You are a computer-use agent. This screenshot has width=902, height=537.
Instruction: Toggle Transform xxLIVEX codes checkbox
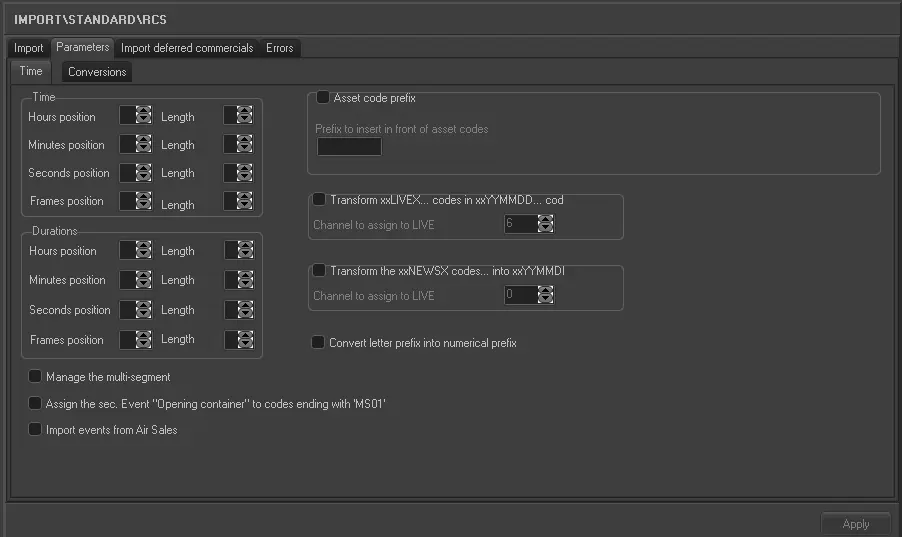pos(319,200)
